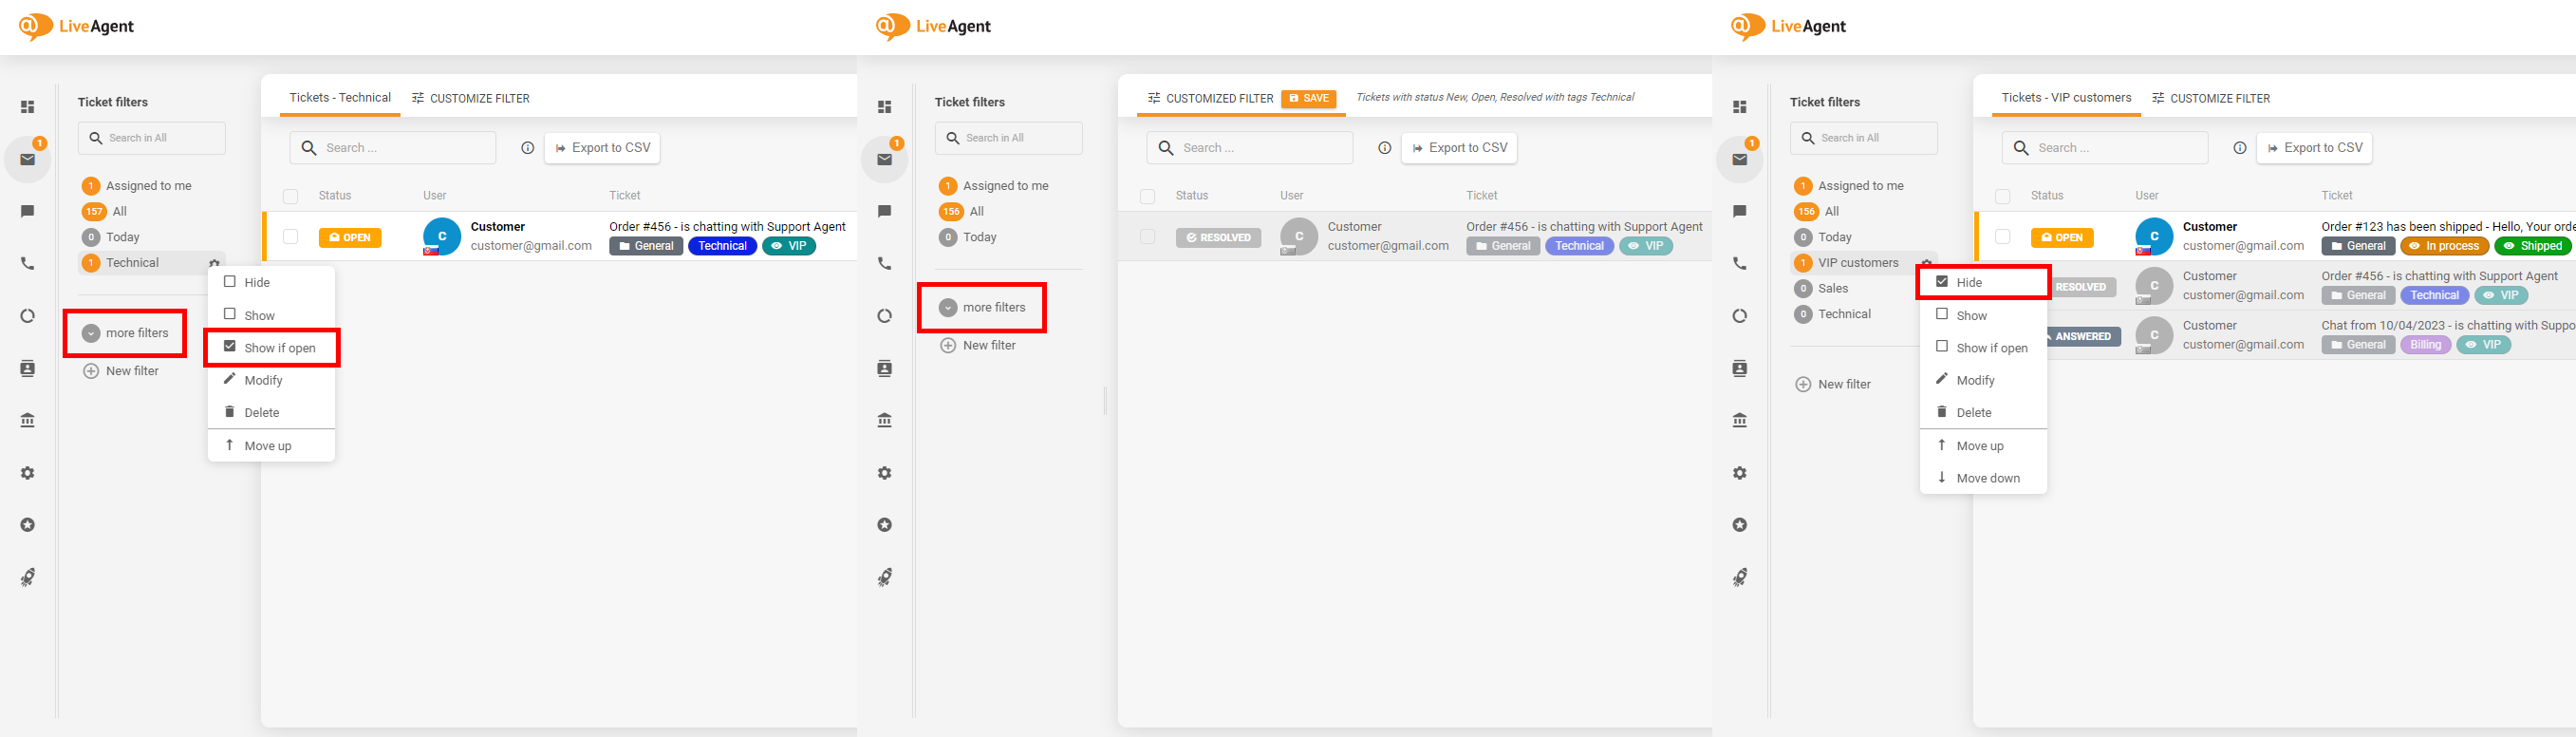The image size is (2576, 737).
Task: Open CUSTOMIZE FILTER beside Tickets - VIP customers
Action: pyautogui.click(x=2210, y=98)
